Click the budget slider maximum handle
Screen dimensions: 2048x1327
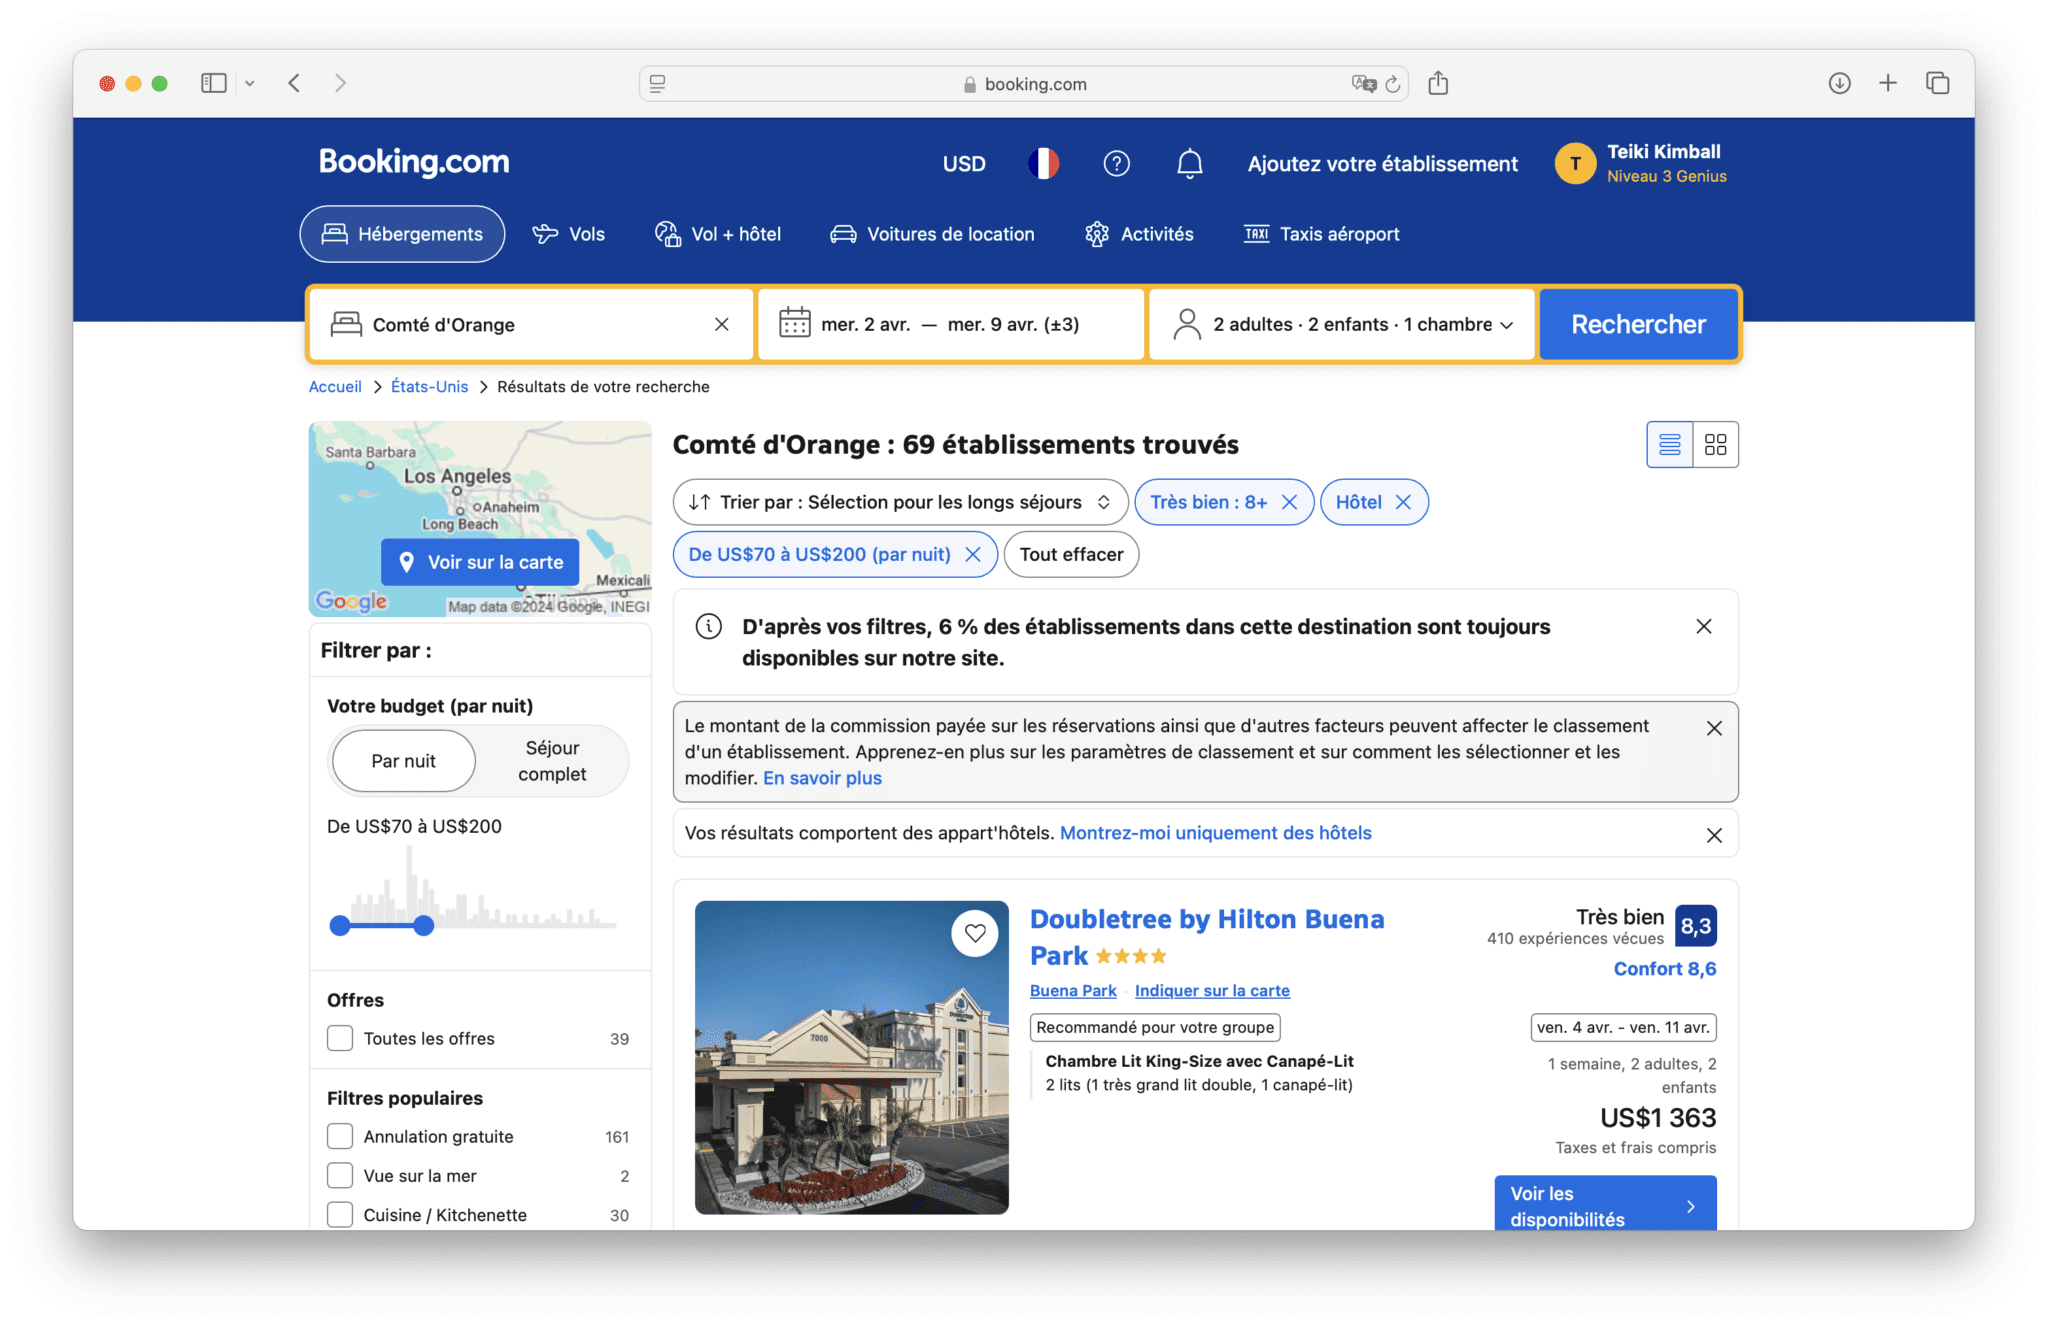[x=424, y=925]
